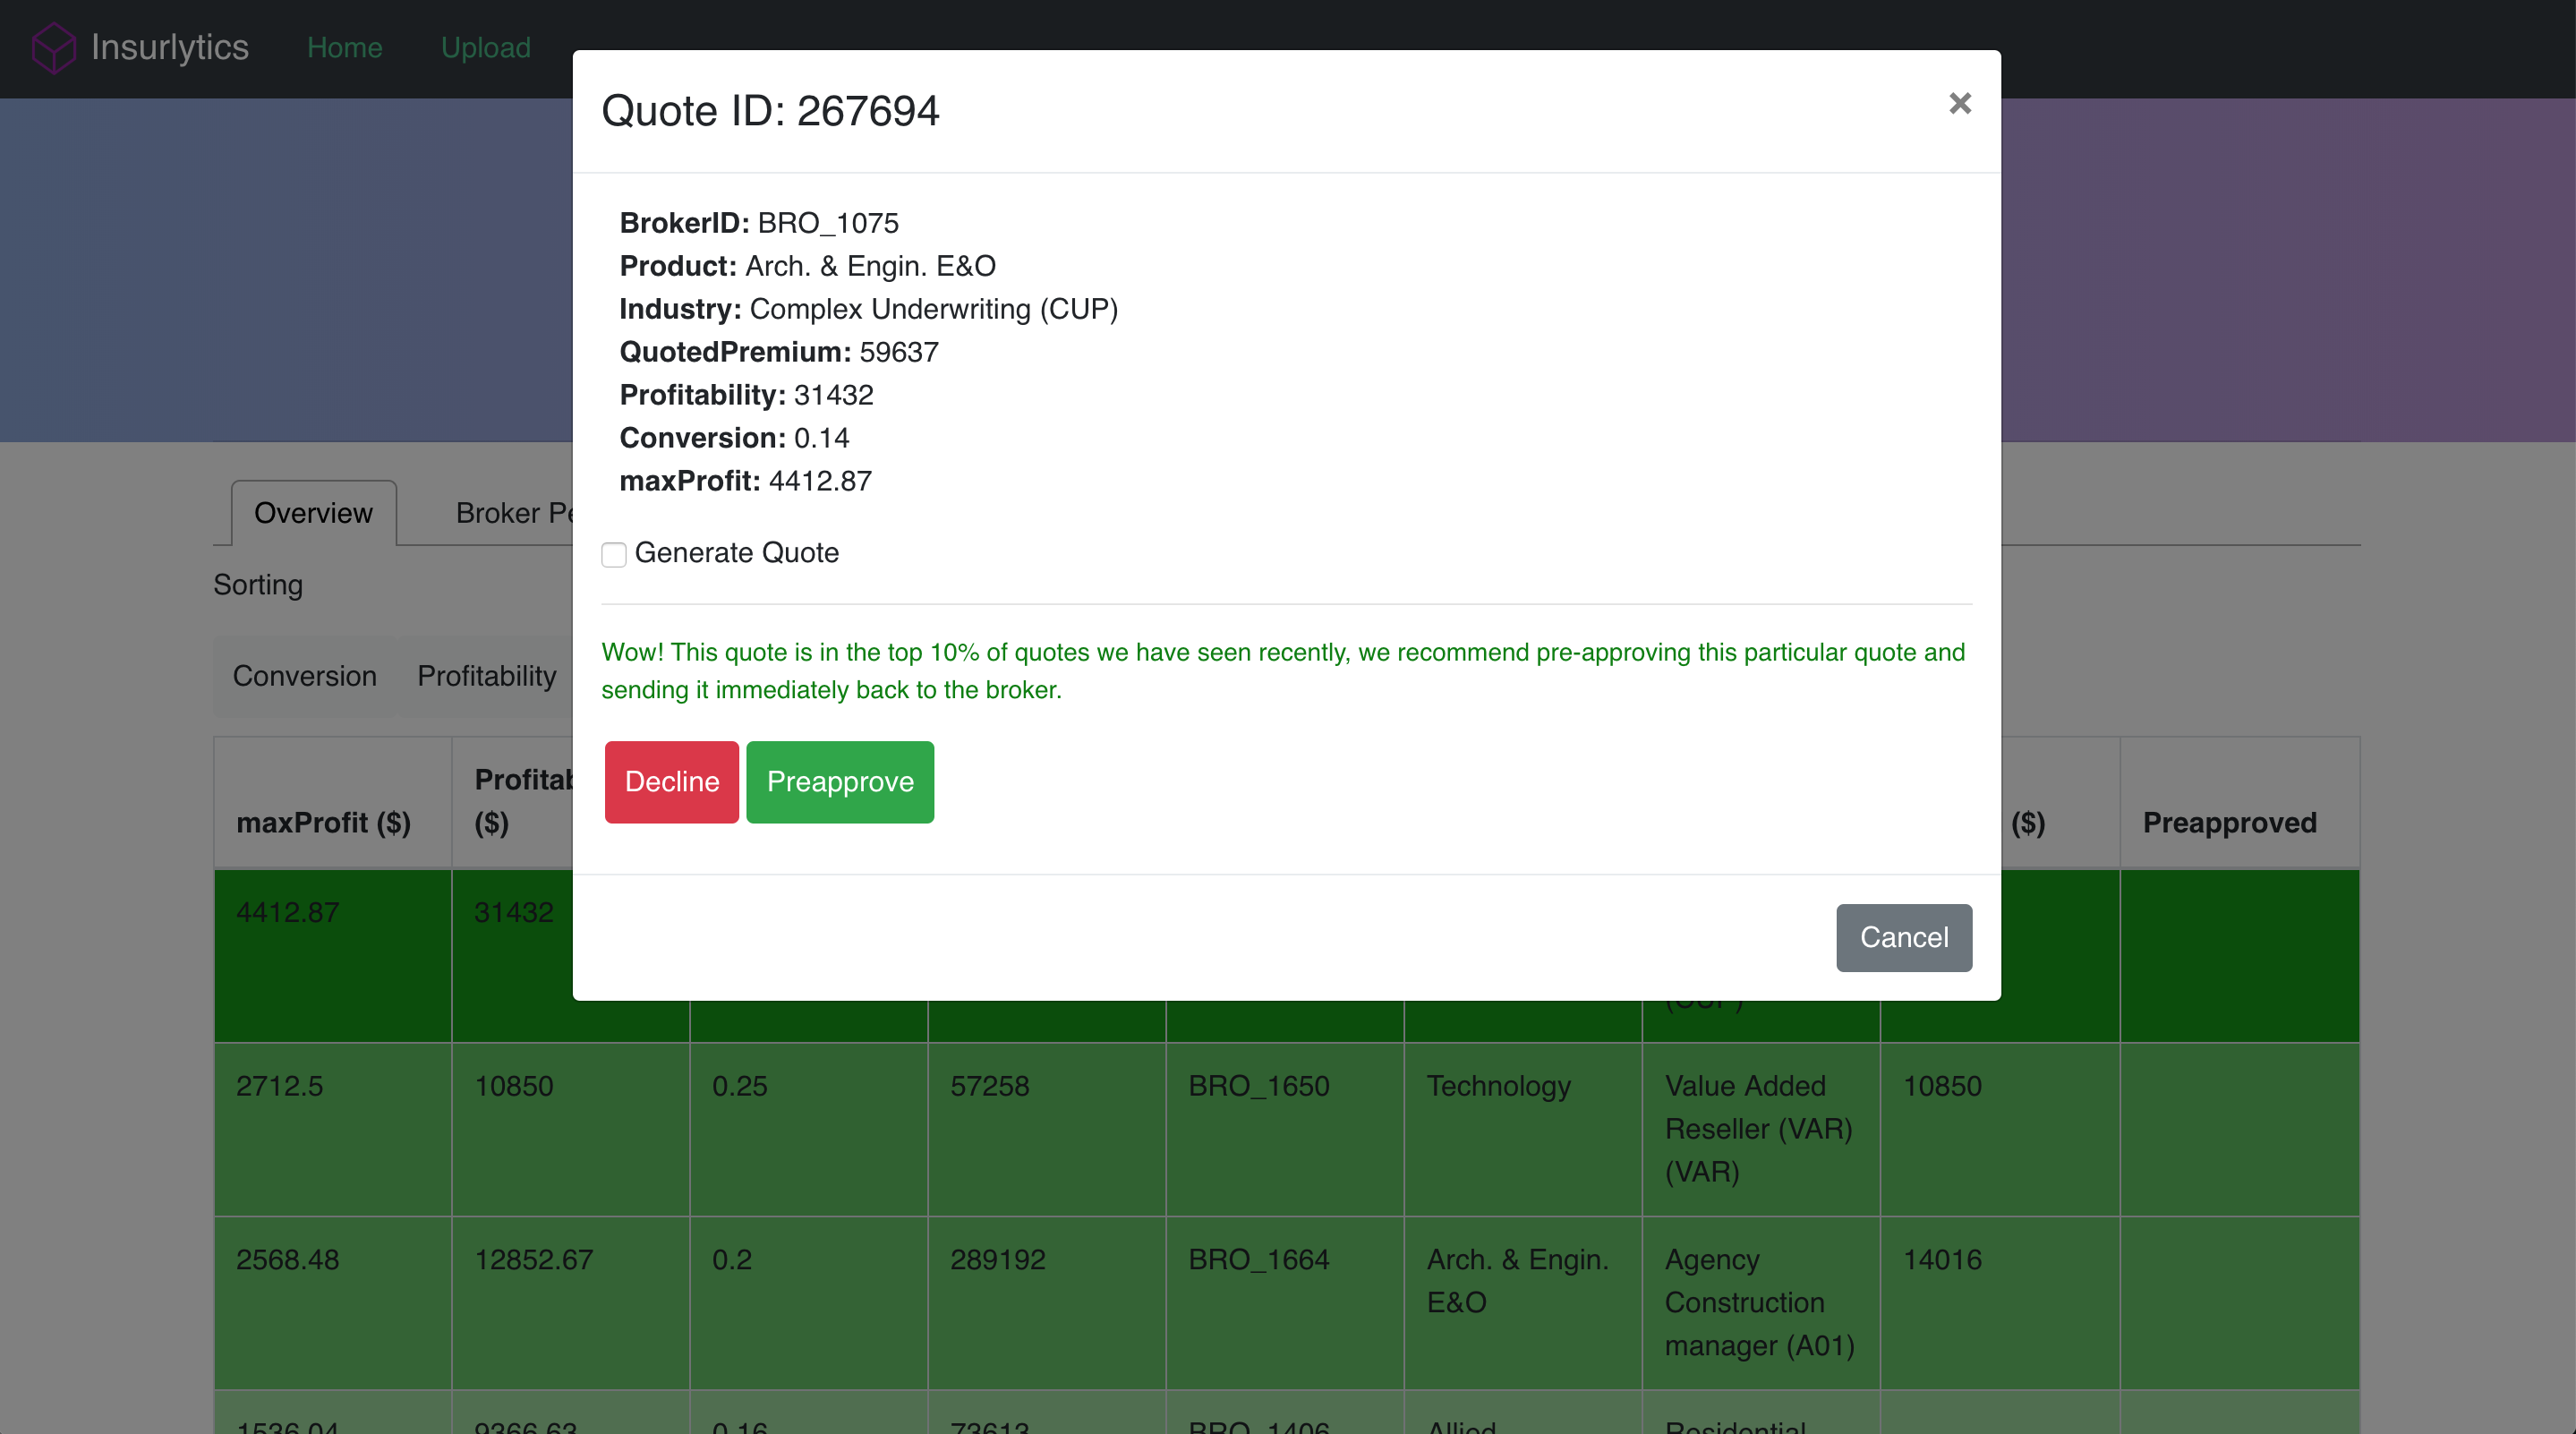Close the Quote ID dialog with X
2576x1434 pixels.
(x=1959, y=104)
